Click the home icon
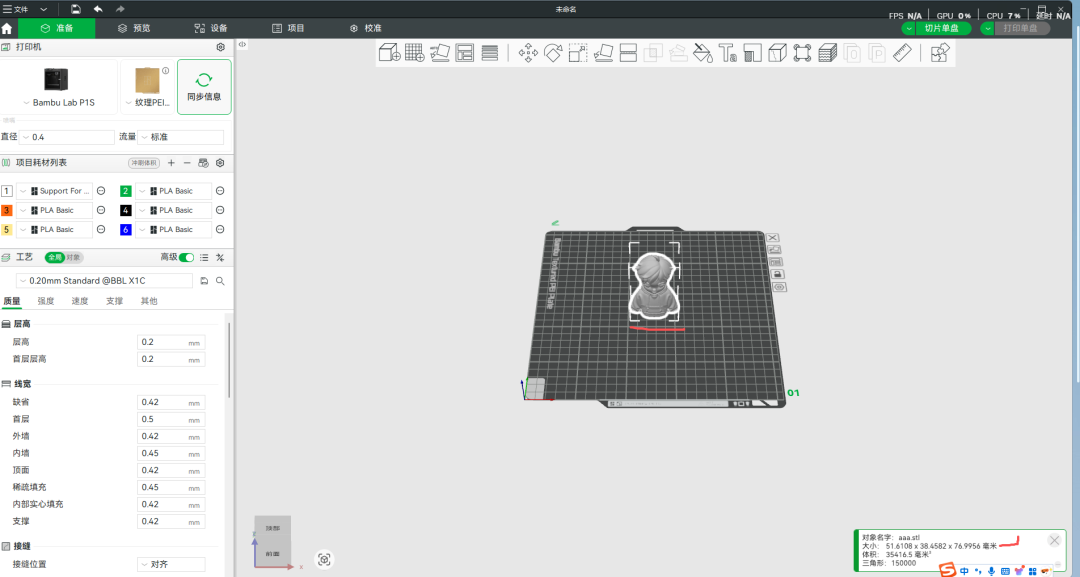1080x577 pixels. click(7, 28)
